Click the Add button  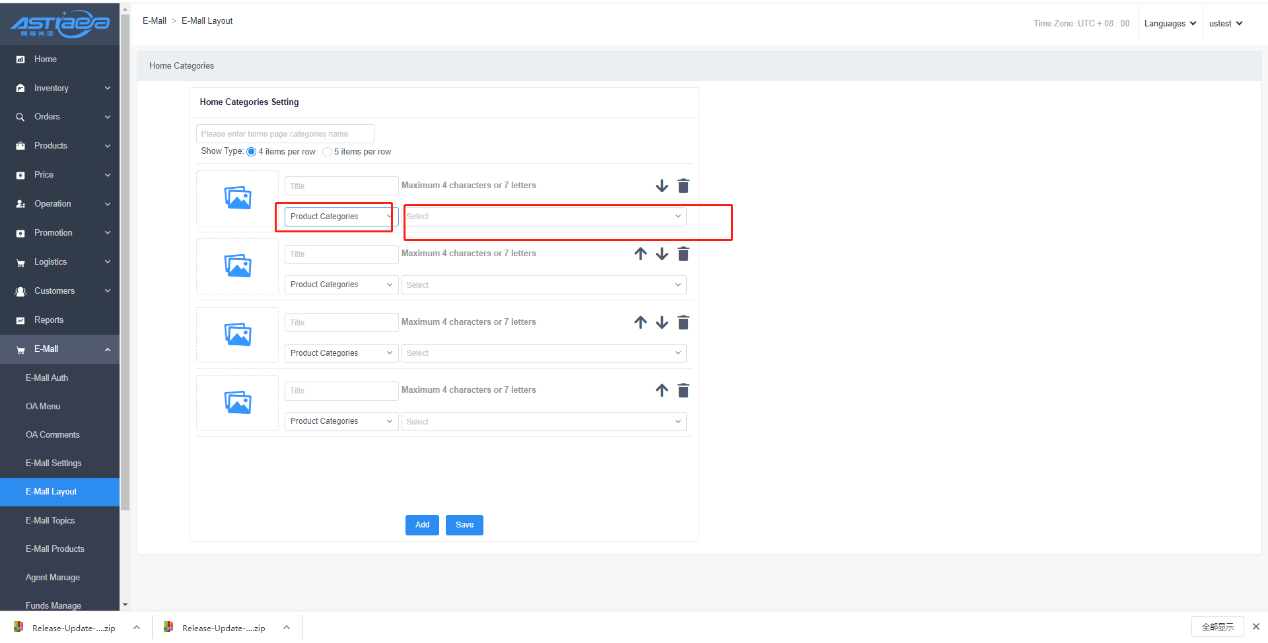coord(422,525)
